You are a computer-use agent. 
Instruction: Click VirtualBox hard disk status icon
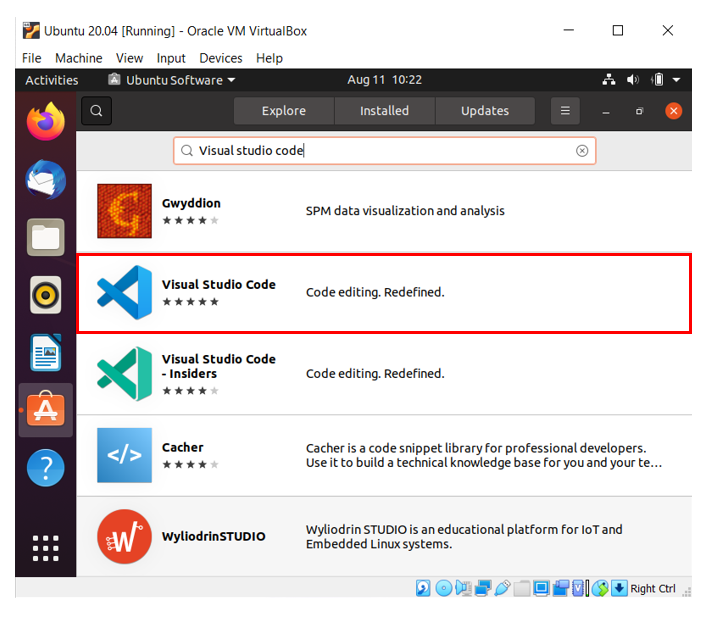coord(423,588)
